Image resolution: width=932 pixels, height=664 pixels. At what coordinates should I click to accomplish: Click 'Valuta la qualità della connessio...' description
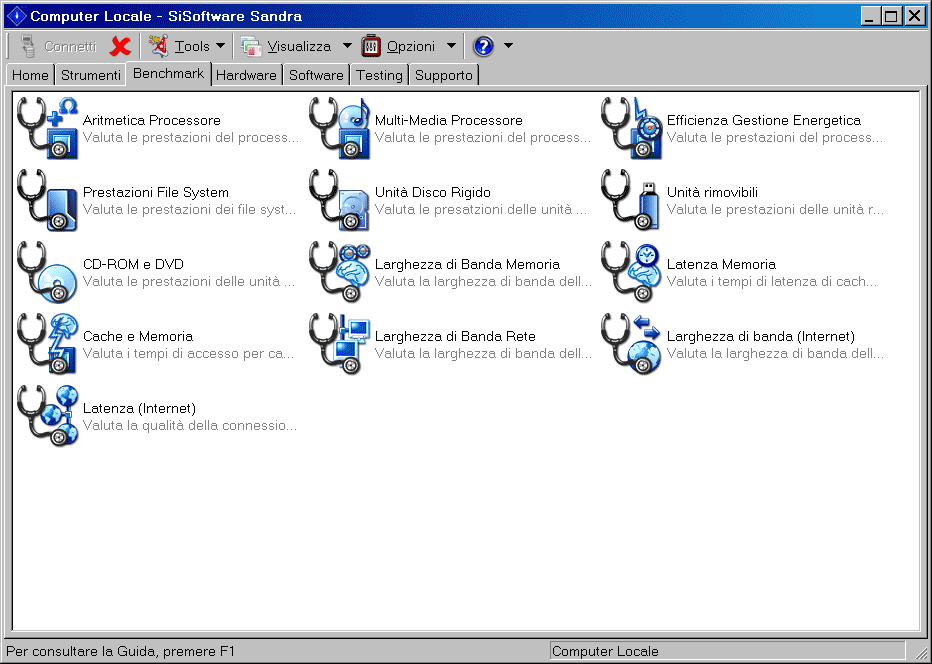click(190, 426)
